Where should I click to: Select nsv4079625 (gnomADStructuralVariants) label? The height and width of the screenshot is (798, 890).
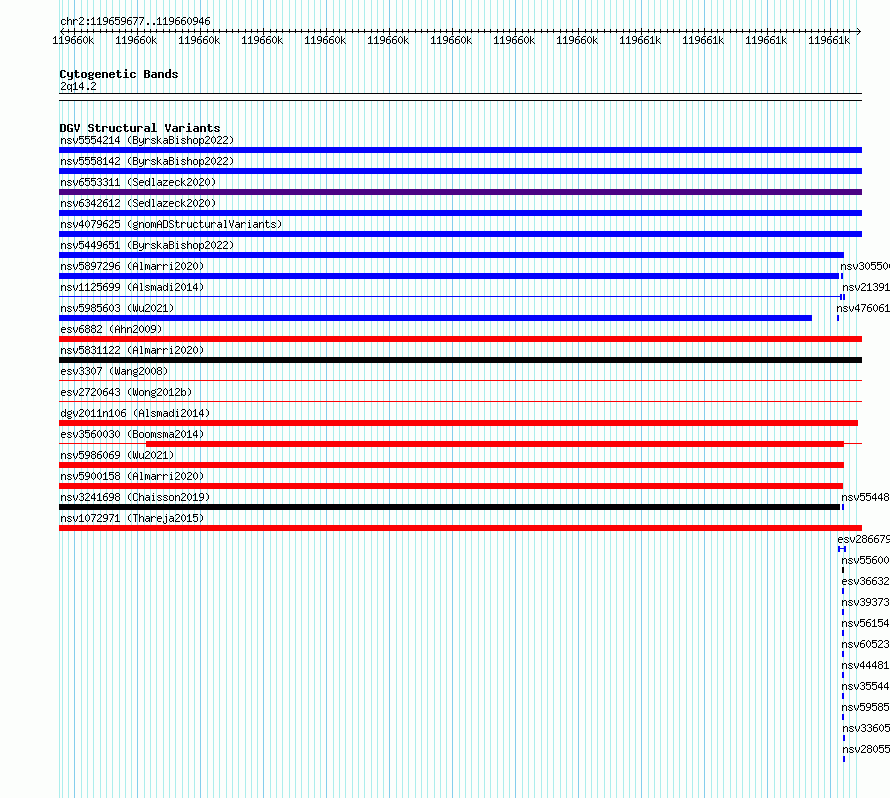click(171, 224)
